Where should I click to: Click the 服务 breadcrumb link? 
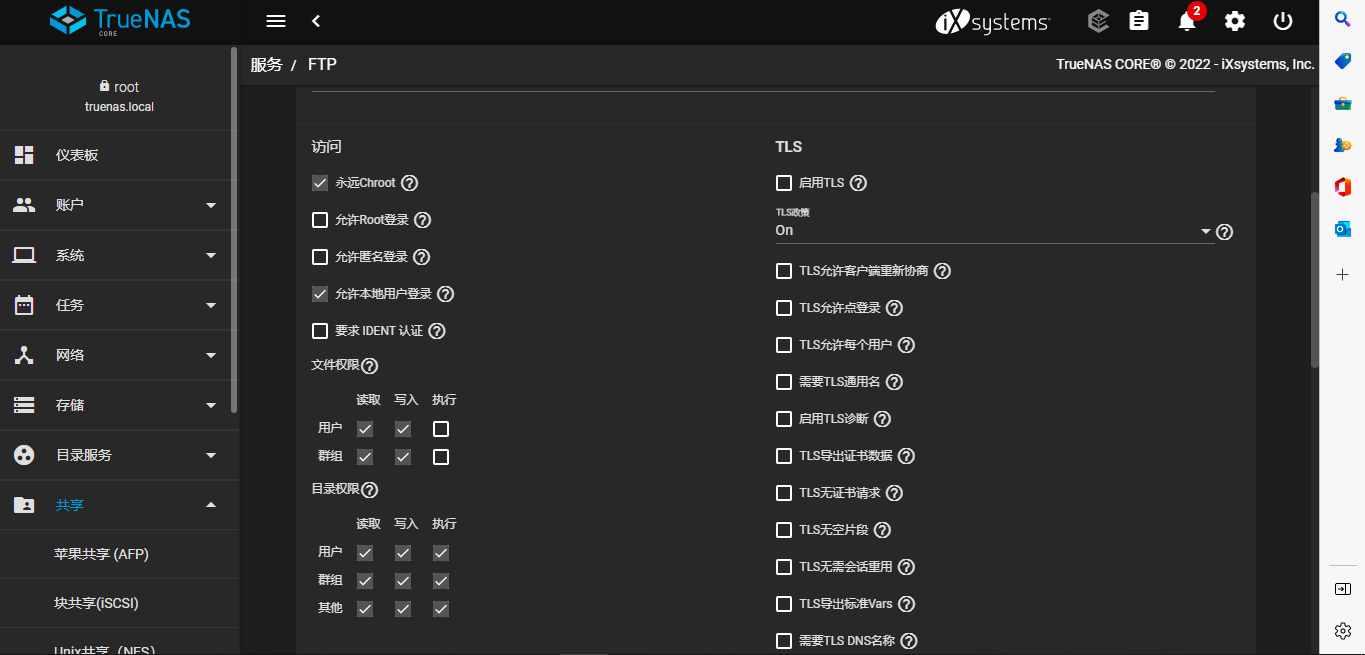[266, 65]
